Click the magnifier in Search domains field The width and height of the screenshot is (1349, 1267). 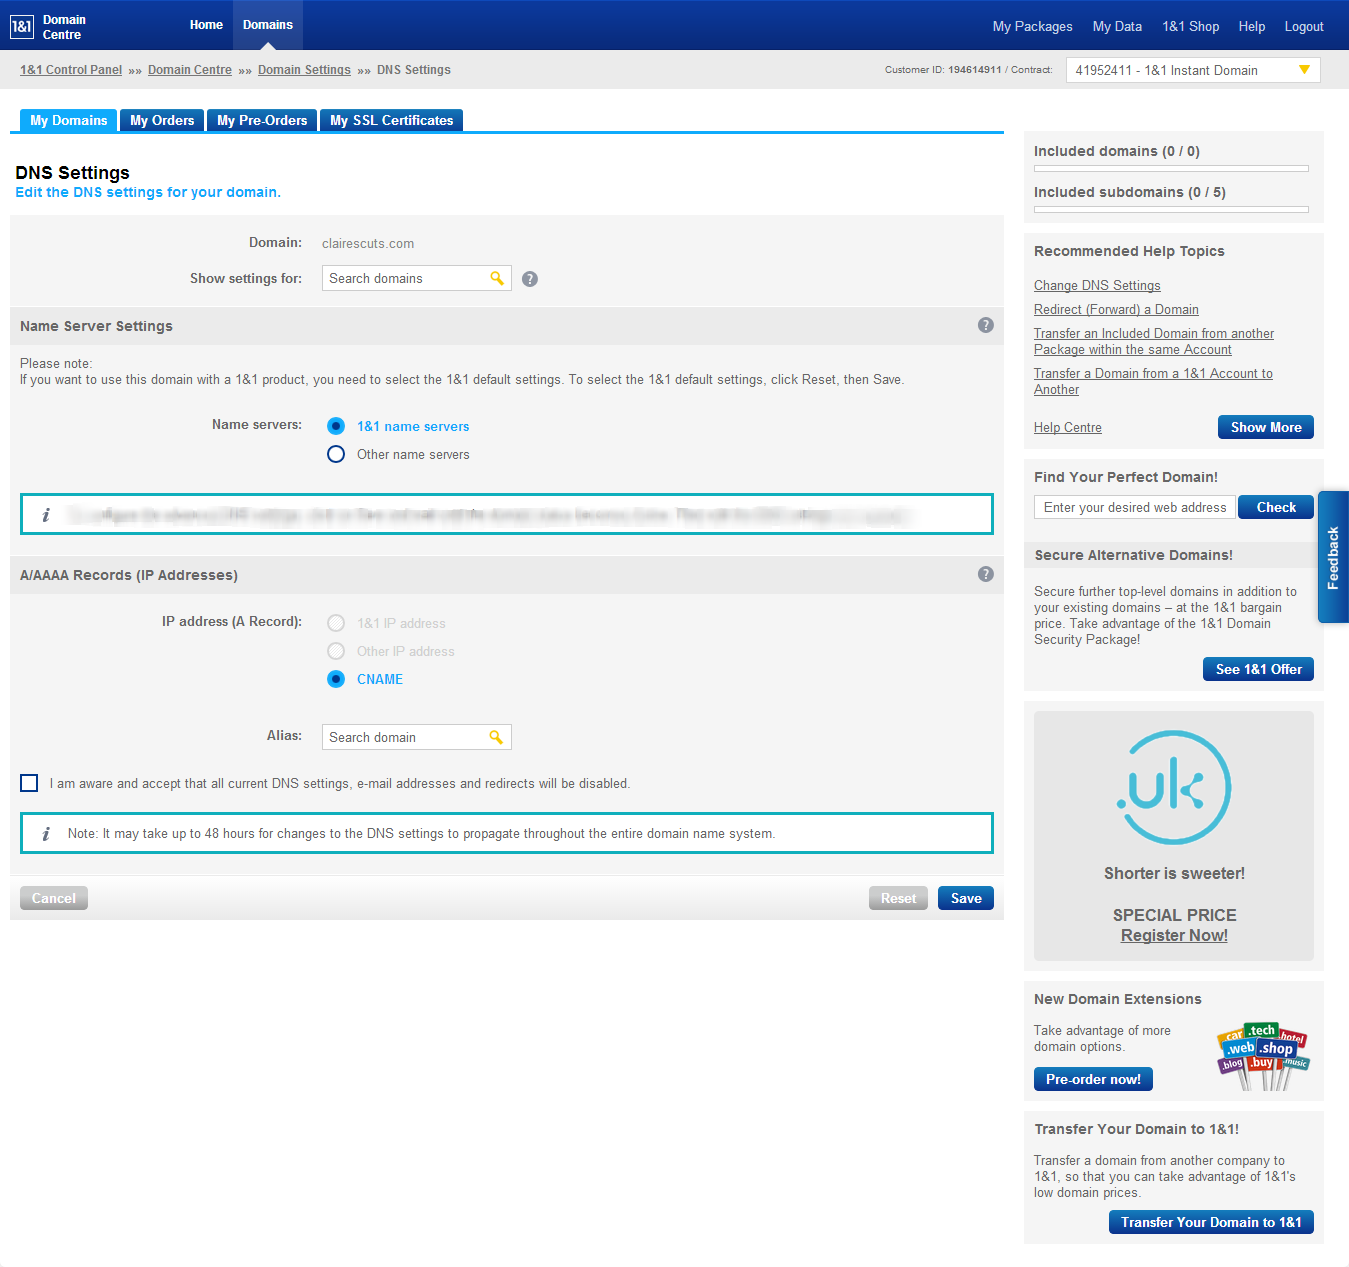[x=497, y=278]
